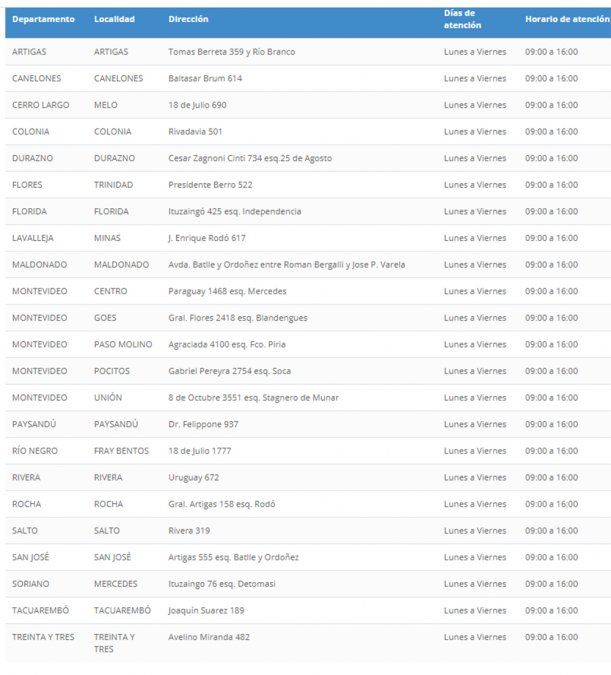Click the Dirección column header

click(189, 19)
